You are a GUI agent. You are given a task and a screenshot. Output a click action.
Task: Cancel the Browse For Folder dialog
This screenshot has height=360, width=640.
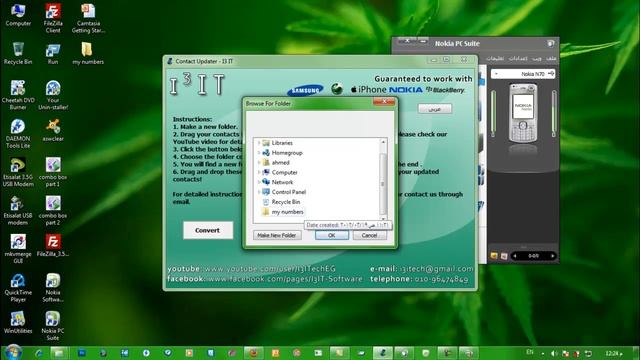(369, 235)
